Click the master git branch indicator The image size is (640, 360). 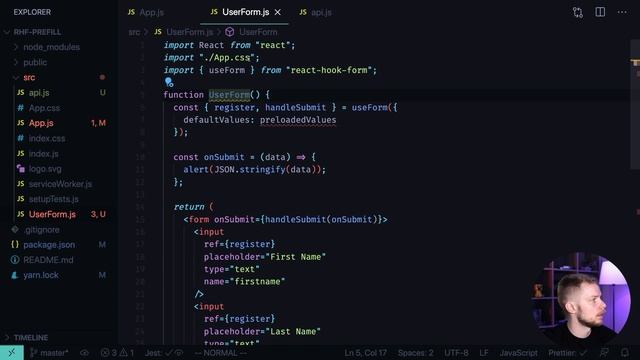point(49,353)
